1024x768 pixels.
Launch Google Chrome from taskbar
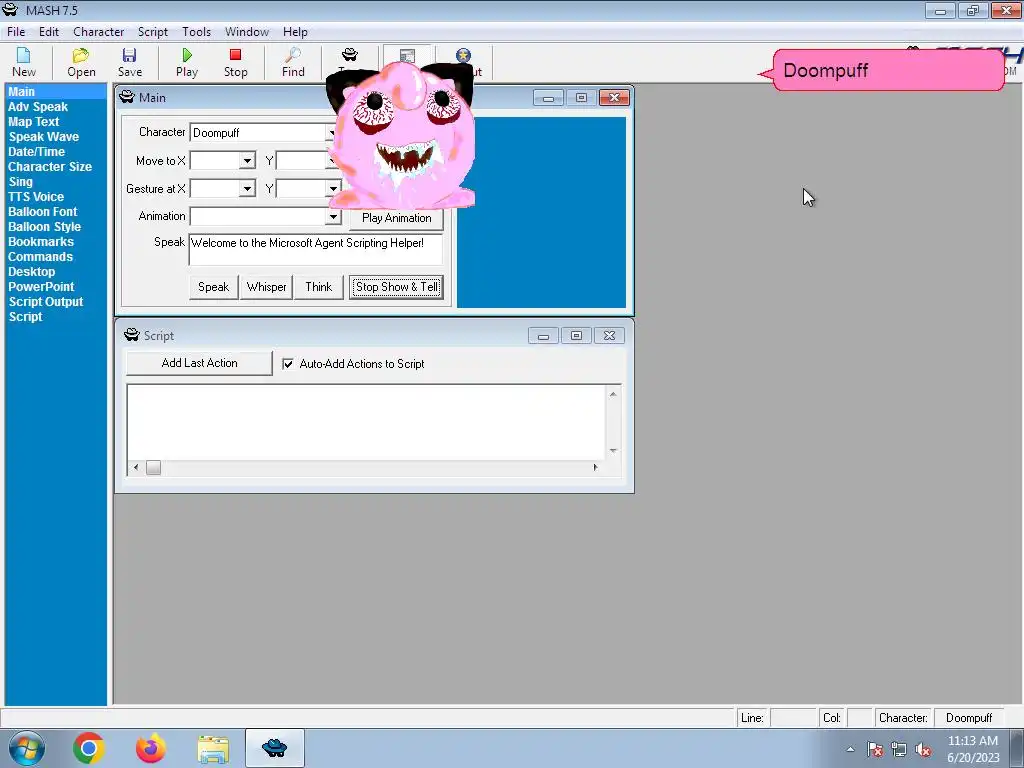[89, 748]
